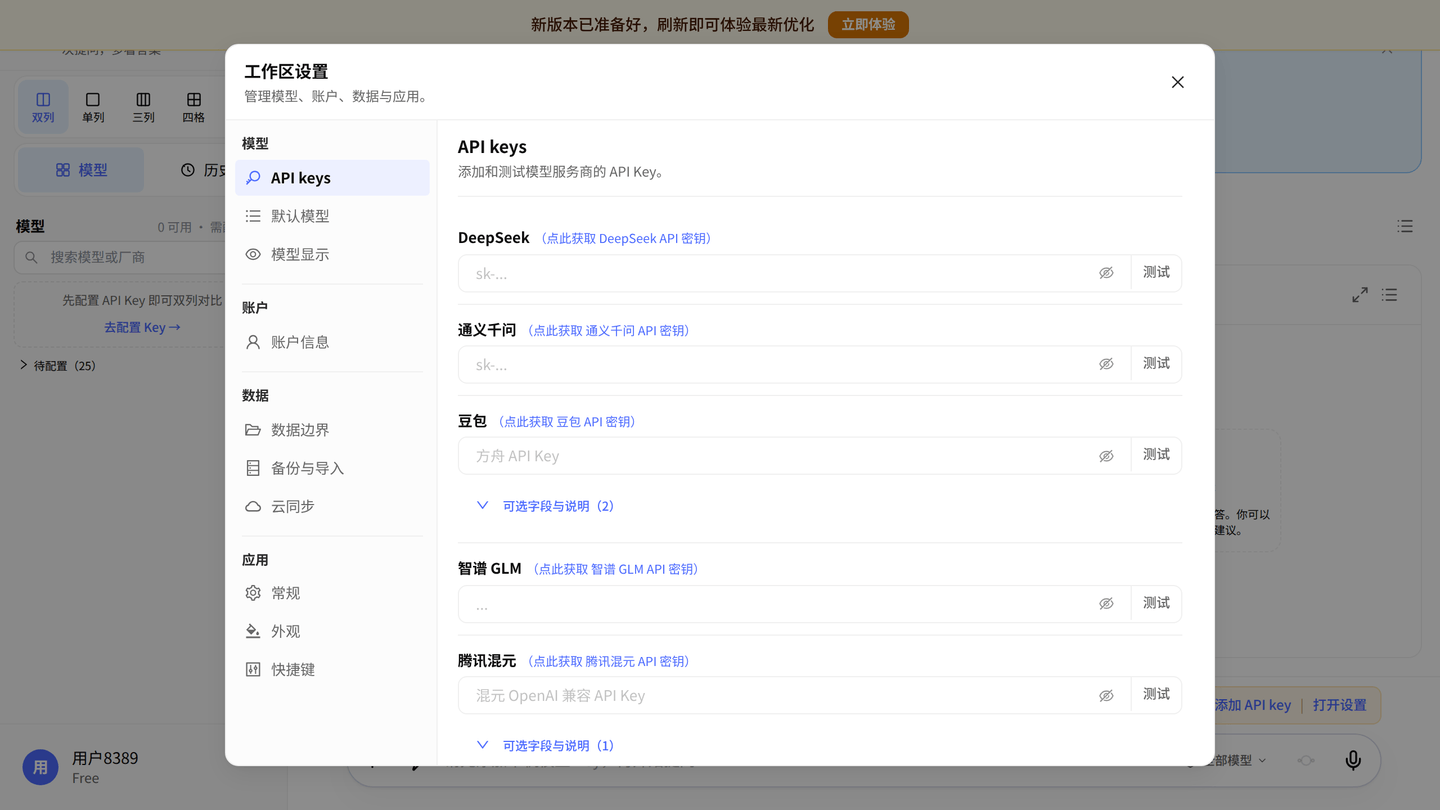Screen dimensions: 1440x810
Task: Switch to 三列 layout
Action: click(x=143, y=107)
